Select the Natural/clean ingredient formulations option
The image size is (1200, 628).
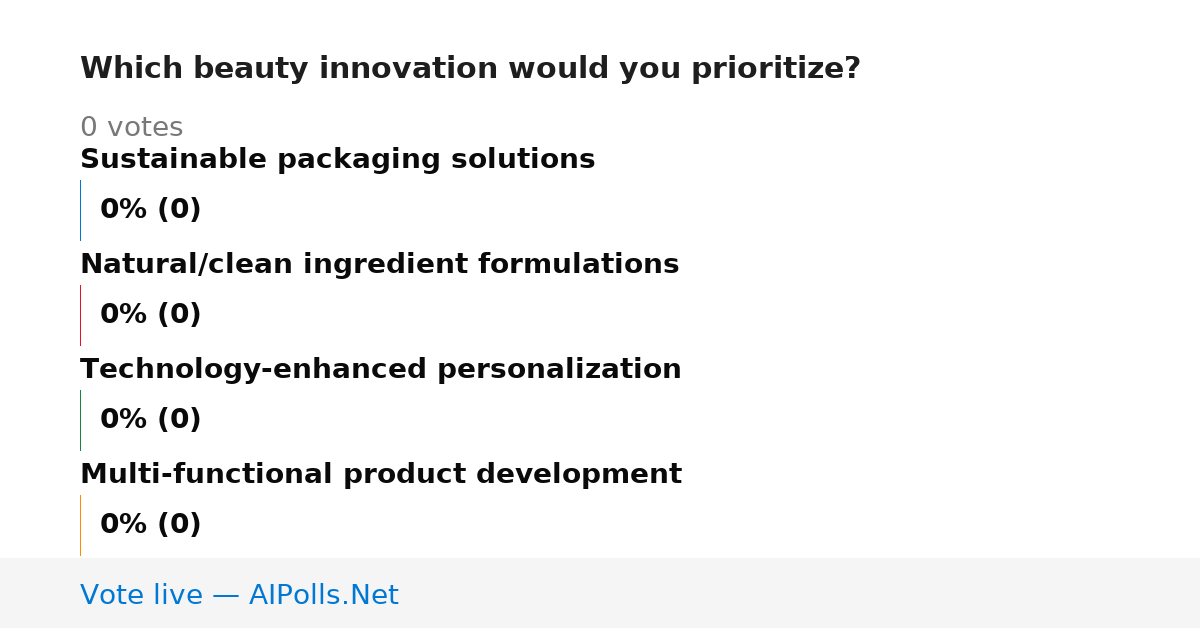(x=379, y=264)
